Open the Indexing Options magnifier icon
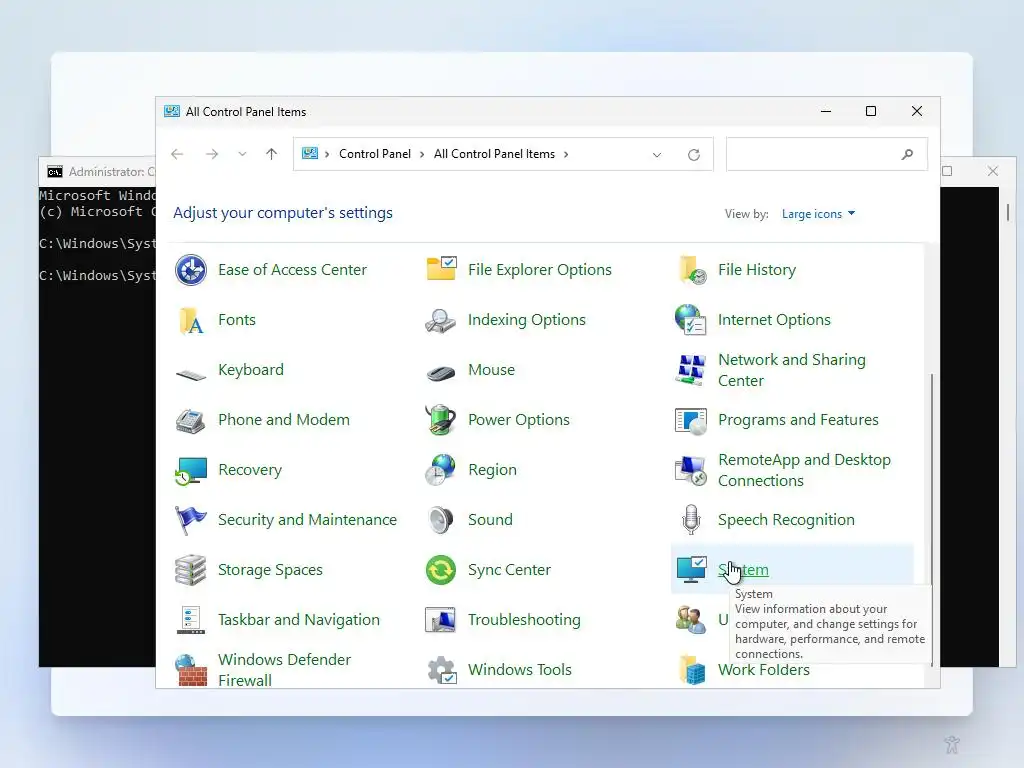 point(441,320)
